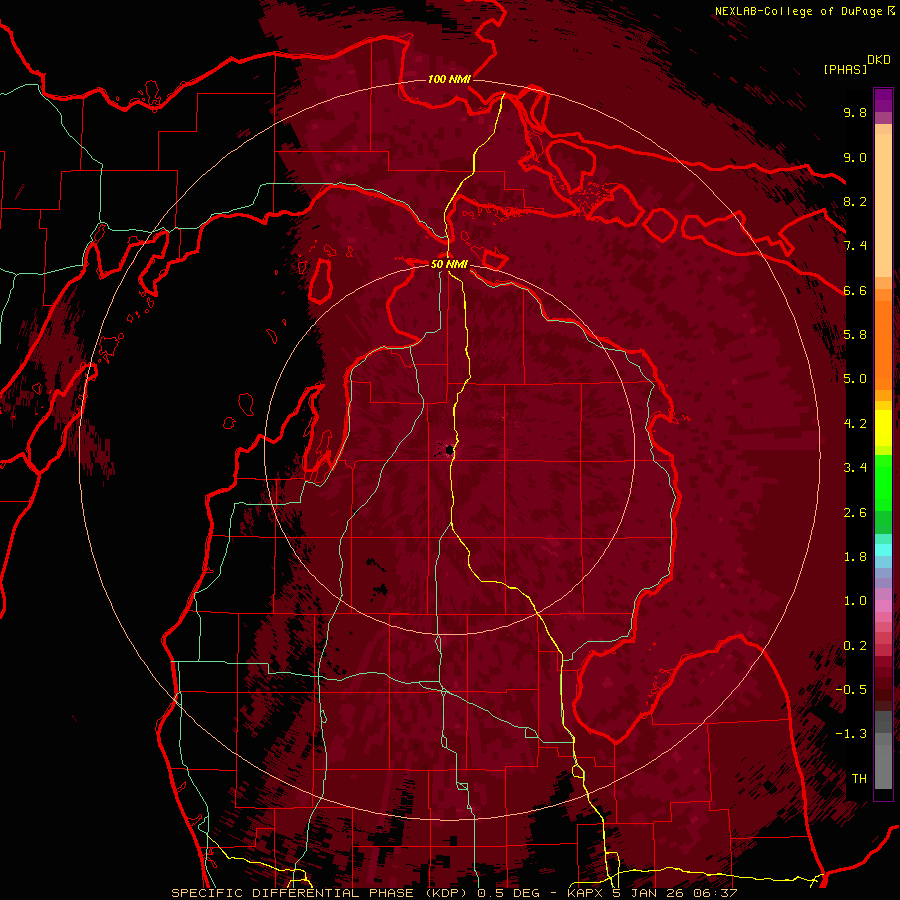Pick the pink band beside 1.0
Image resolution: width=900 pixels, height=900 pixels.
click(x=883, y=606)
